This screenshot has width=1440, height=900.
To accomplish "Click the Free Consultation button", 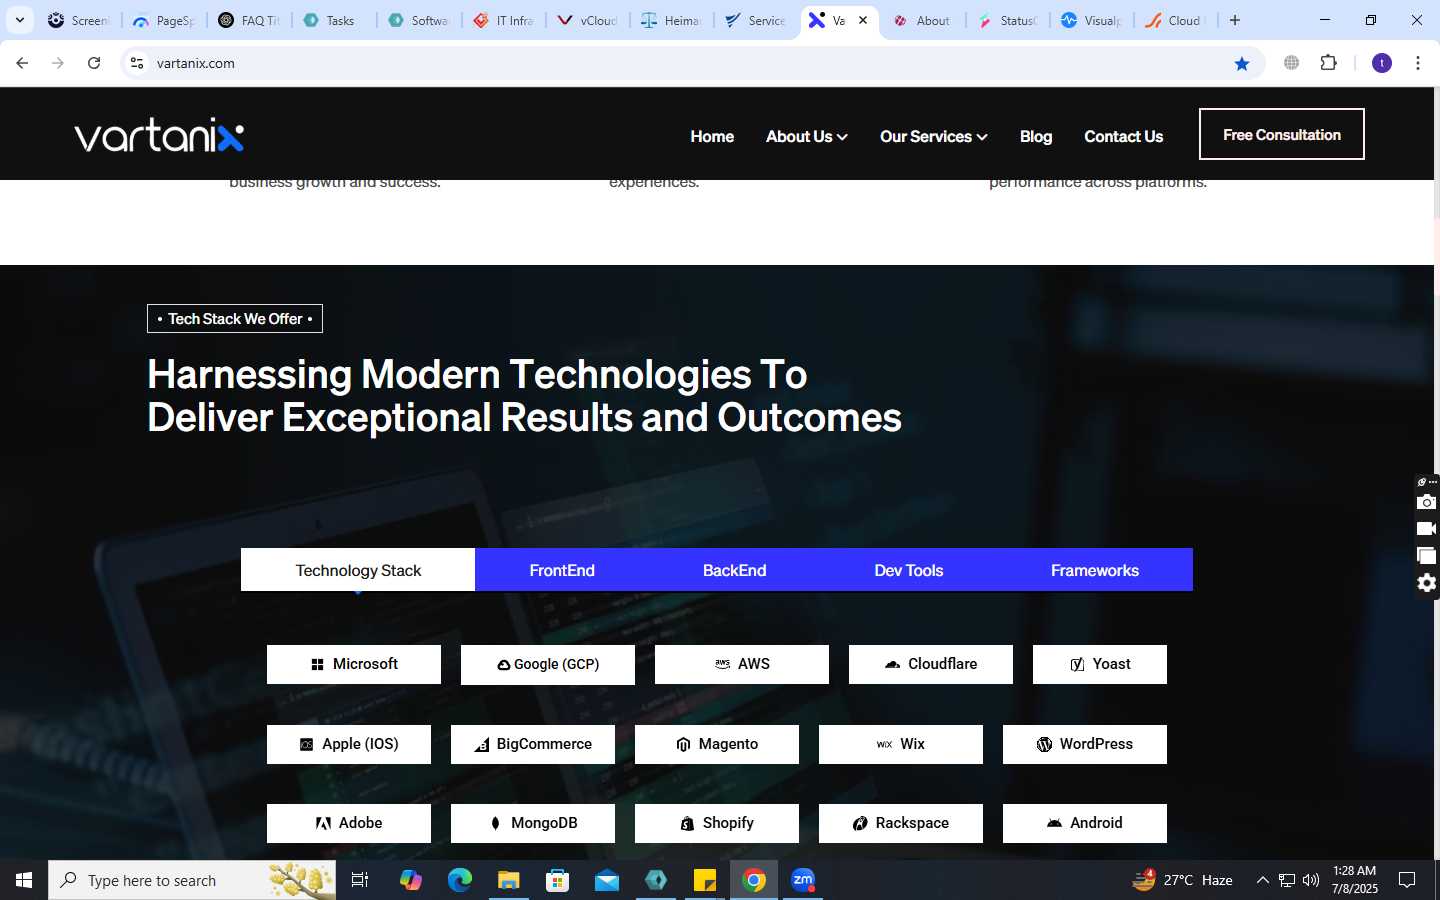I will 1282,134.
